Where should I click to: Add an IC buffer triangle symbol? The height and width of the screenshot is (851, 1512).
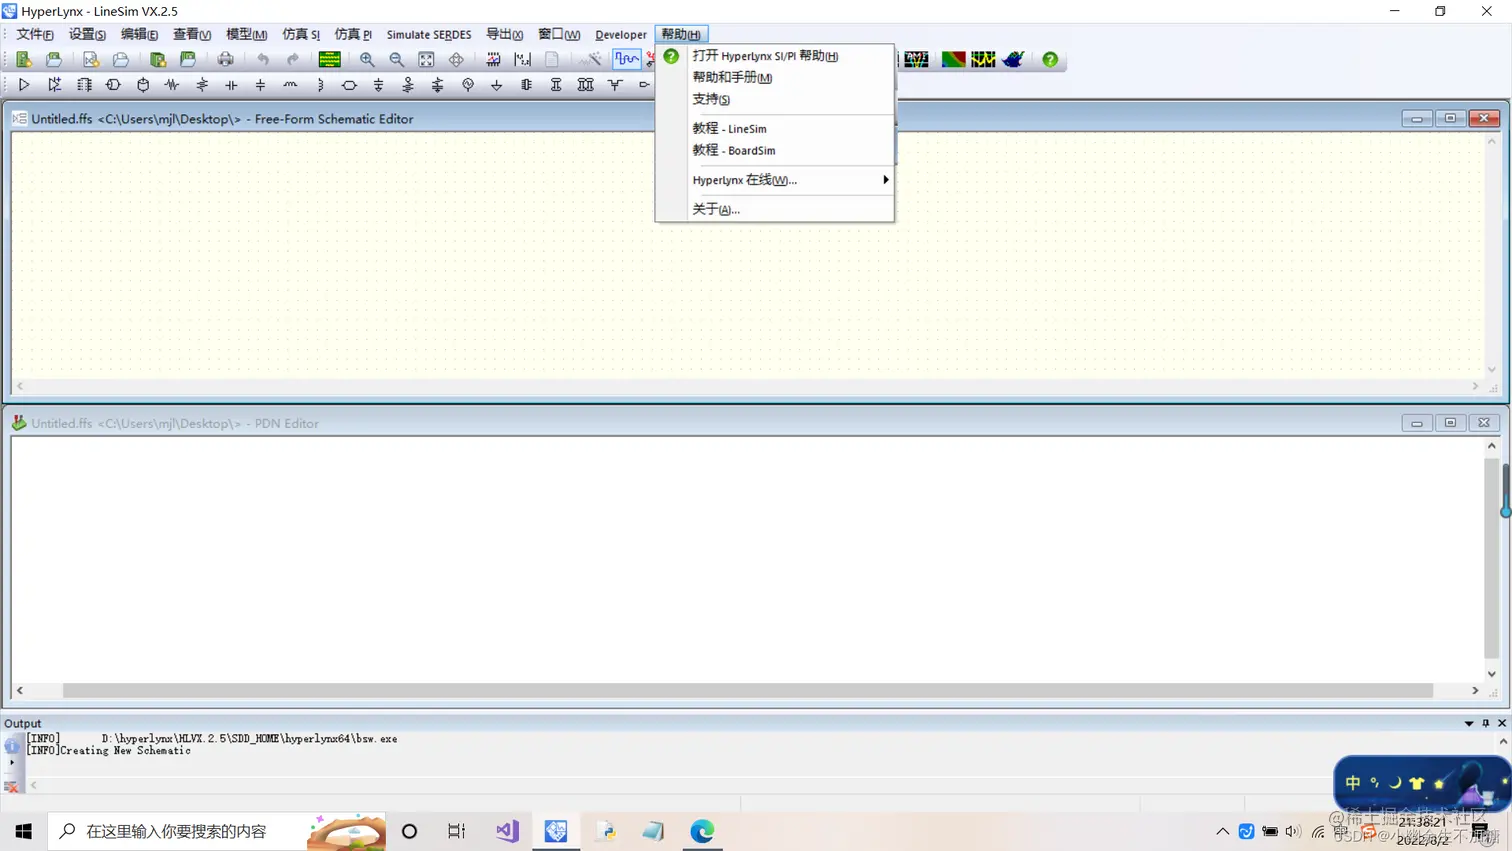[24, 85]
